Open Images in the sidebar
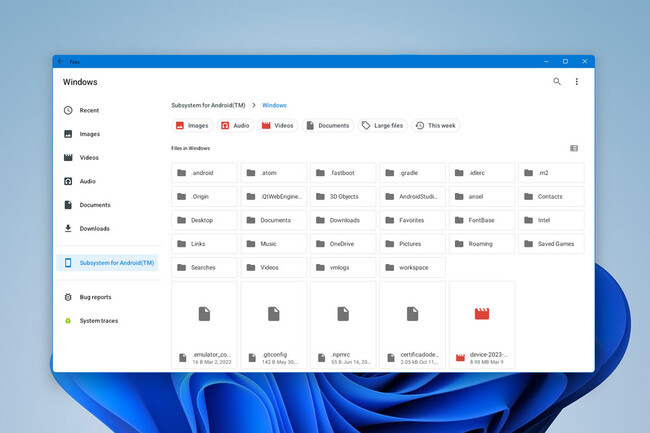This screenshot has height=433, width=650. [x=108, y=134]
